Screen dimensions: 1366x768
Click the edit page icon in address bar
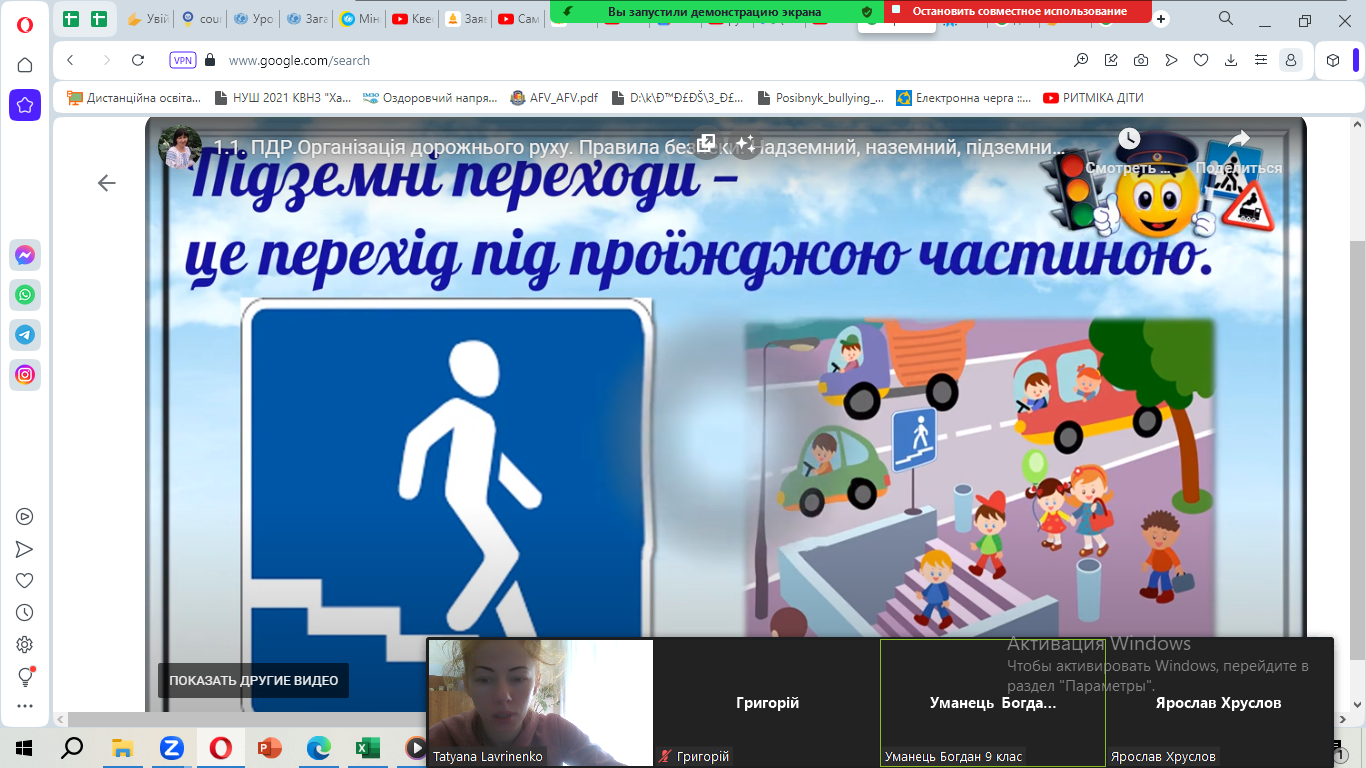tap(1111, 60)
